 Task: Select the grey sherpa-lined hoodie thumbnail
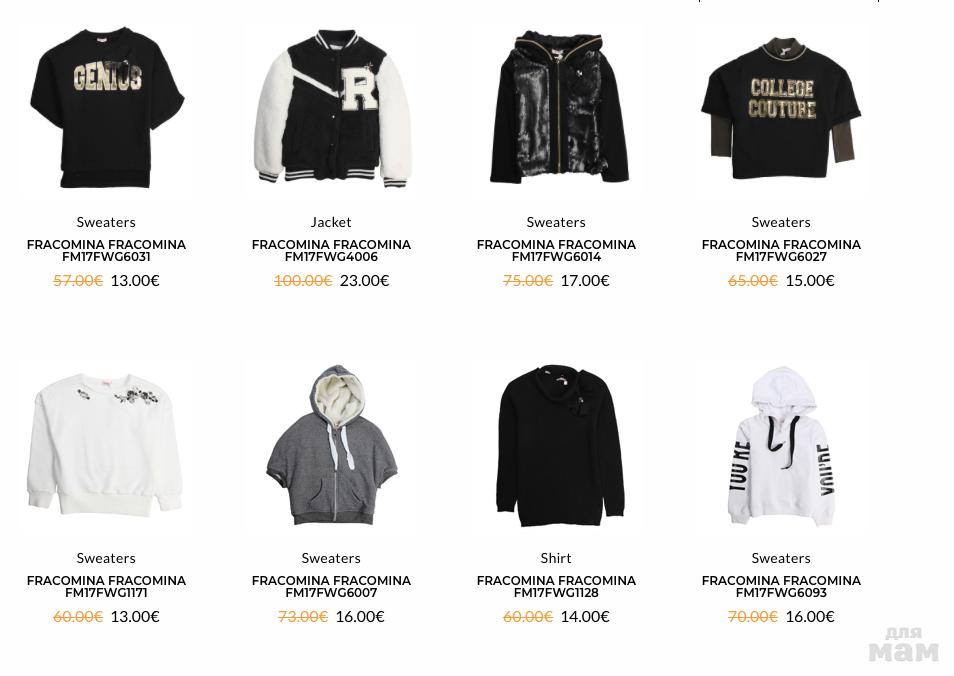pyautogui.click(x=332, y=445)
